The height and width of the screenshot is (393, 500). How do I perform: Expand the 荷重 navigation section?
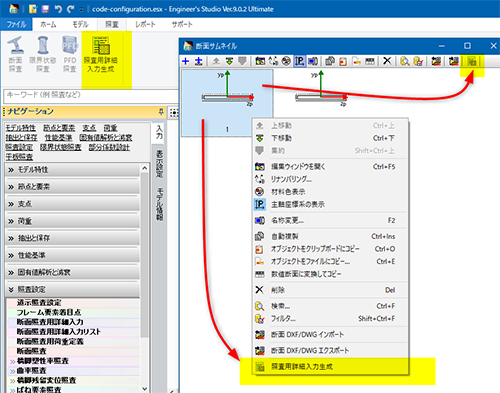(x=73, y=221)
